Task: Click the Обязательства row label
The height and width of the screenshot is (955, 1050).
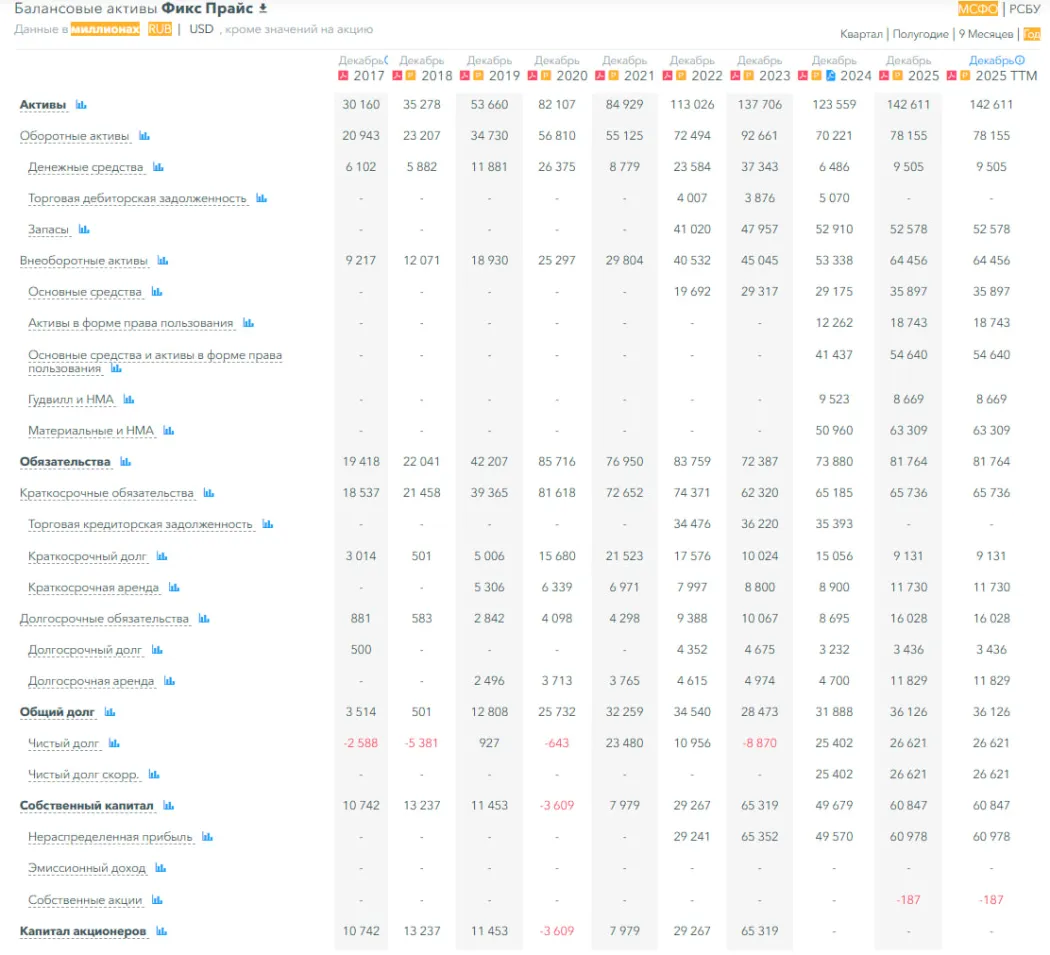Action: click(65, 462)
